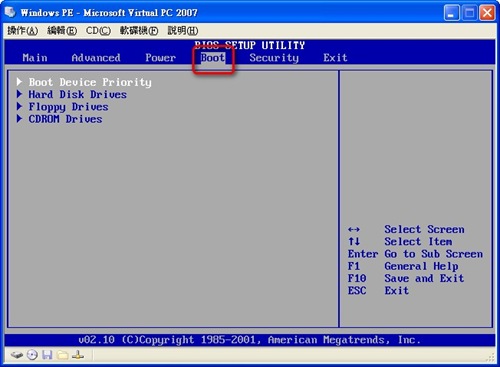
Task: Click the American Megatrends copyright line
Action: click(250, 340)
